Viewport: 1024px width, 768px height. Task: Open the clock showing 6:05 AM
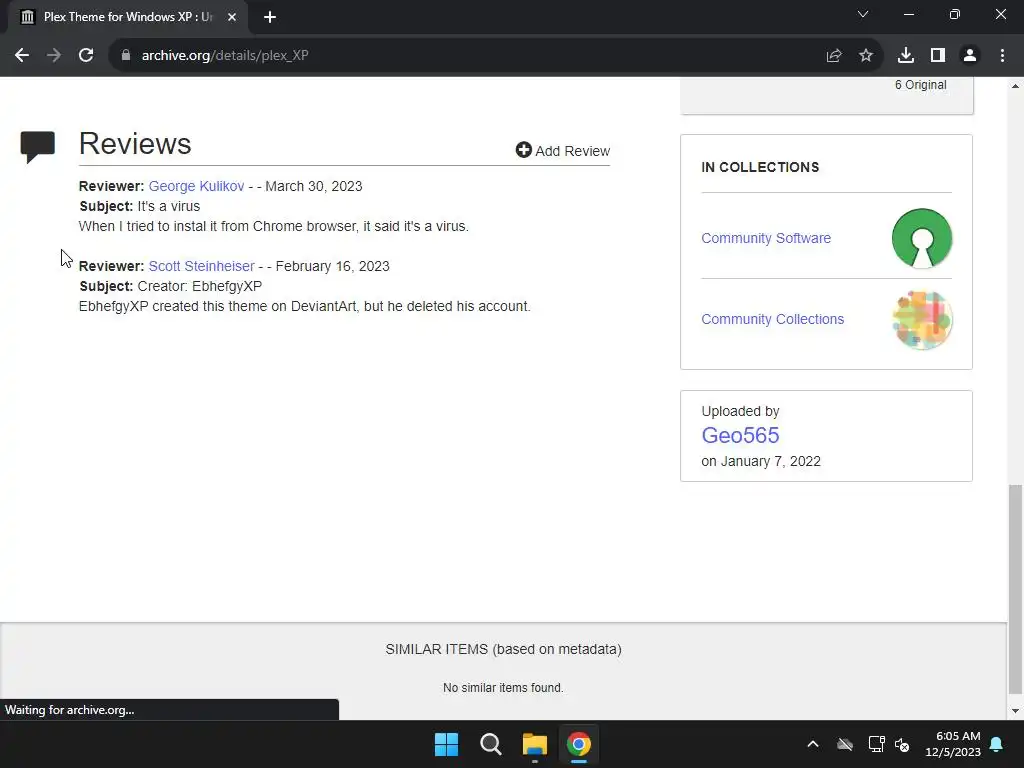coord(953,744)
